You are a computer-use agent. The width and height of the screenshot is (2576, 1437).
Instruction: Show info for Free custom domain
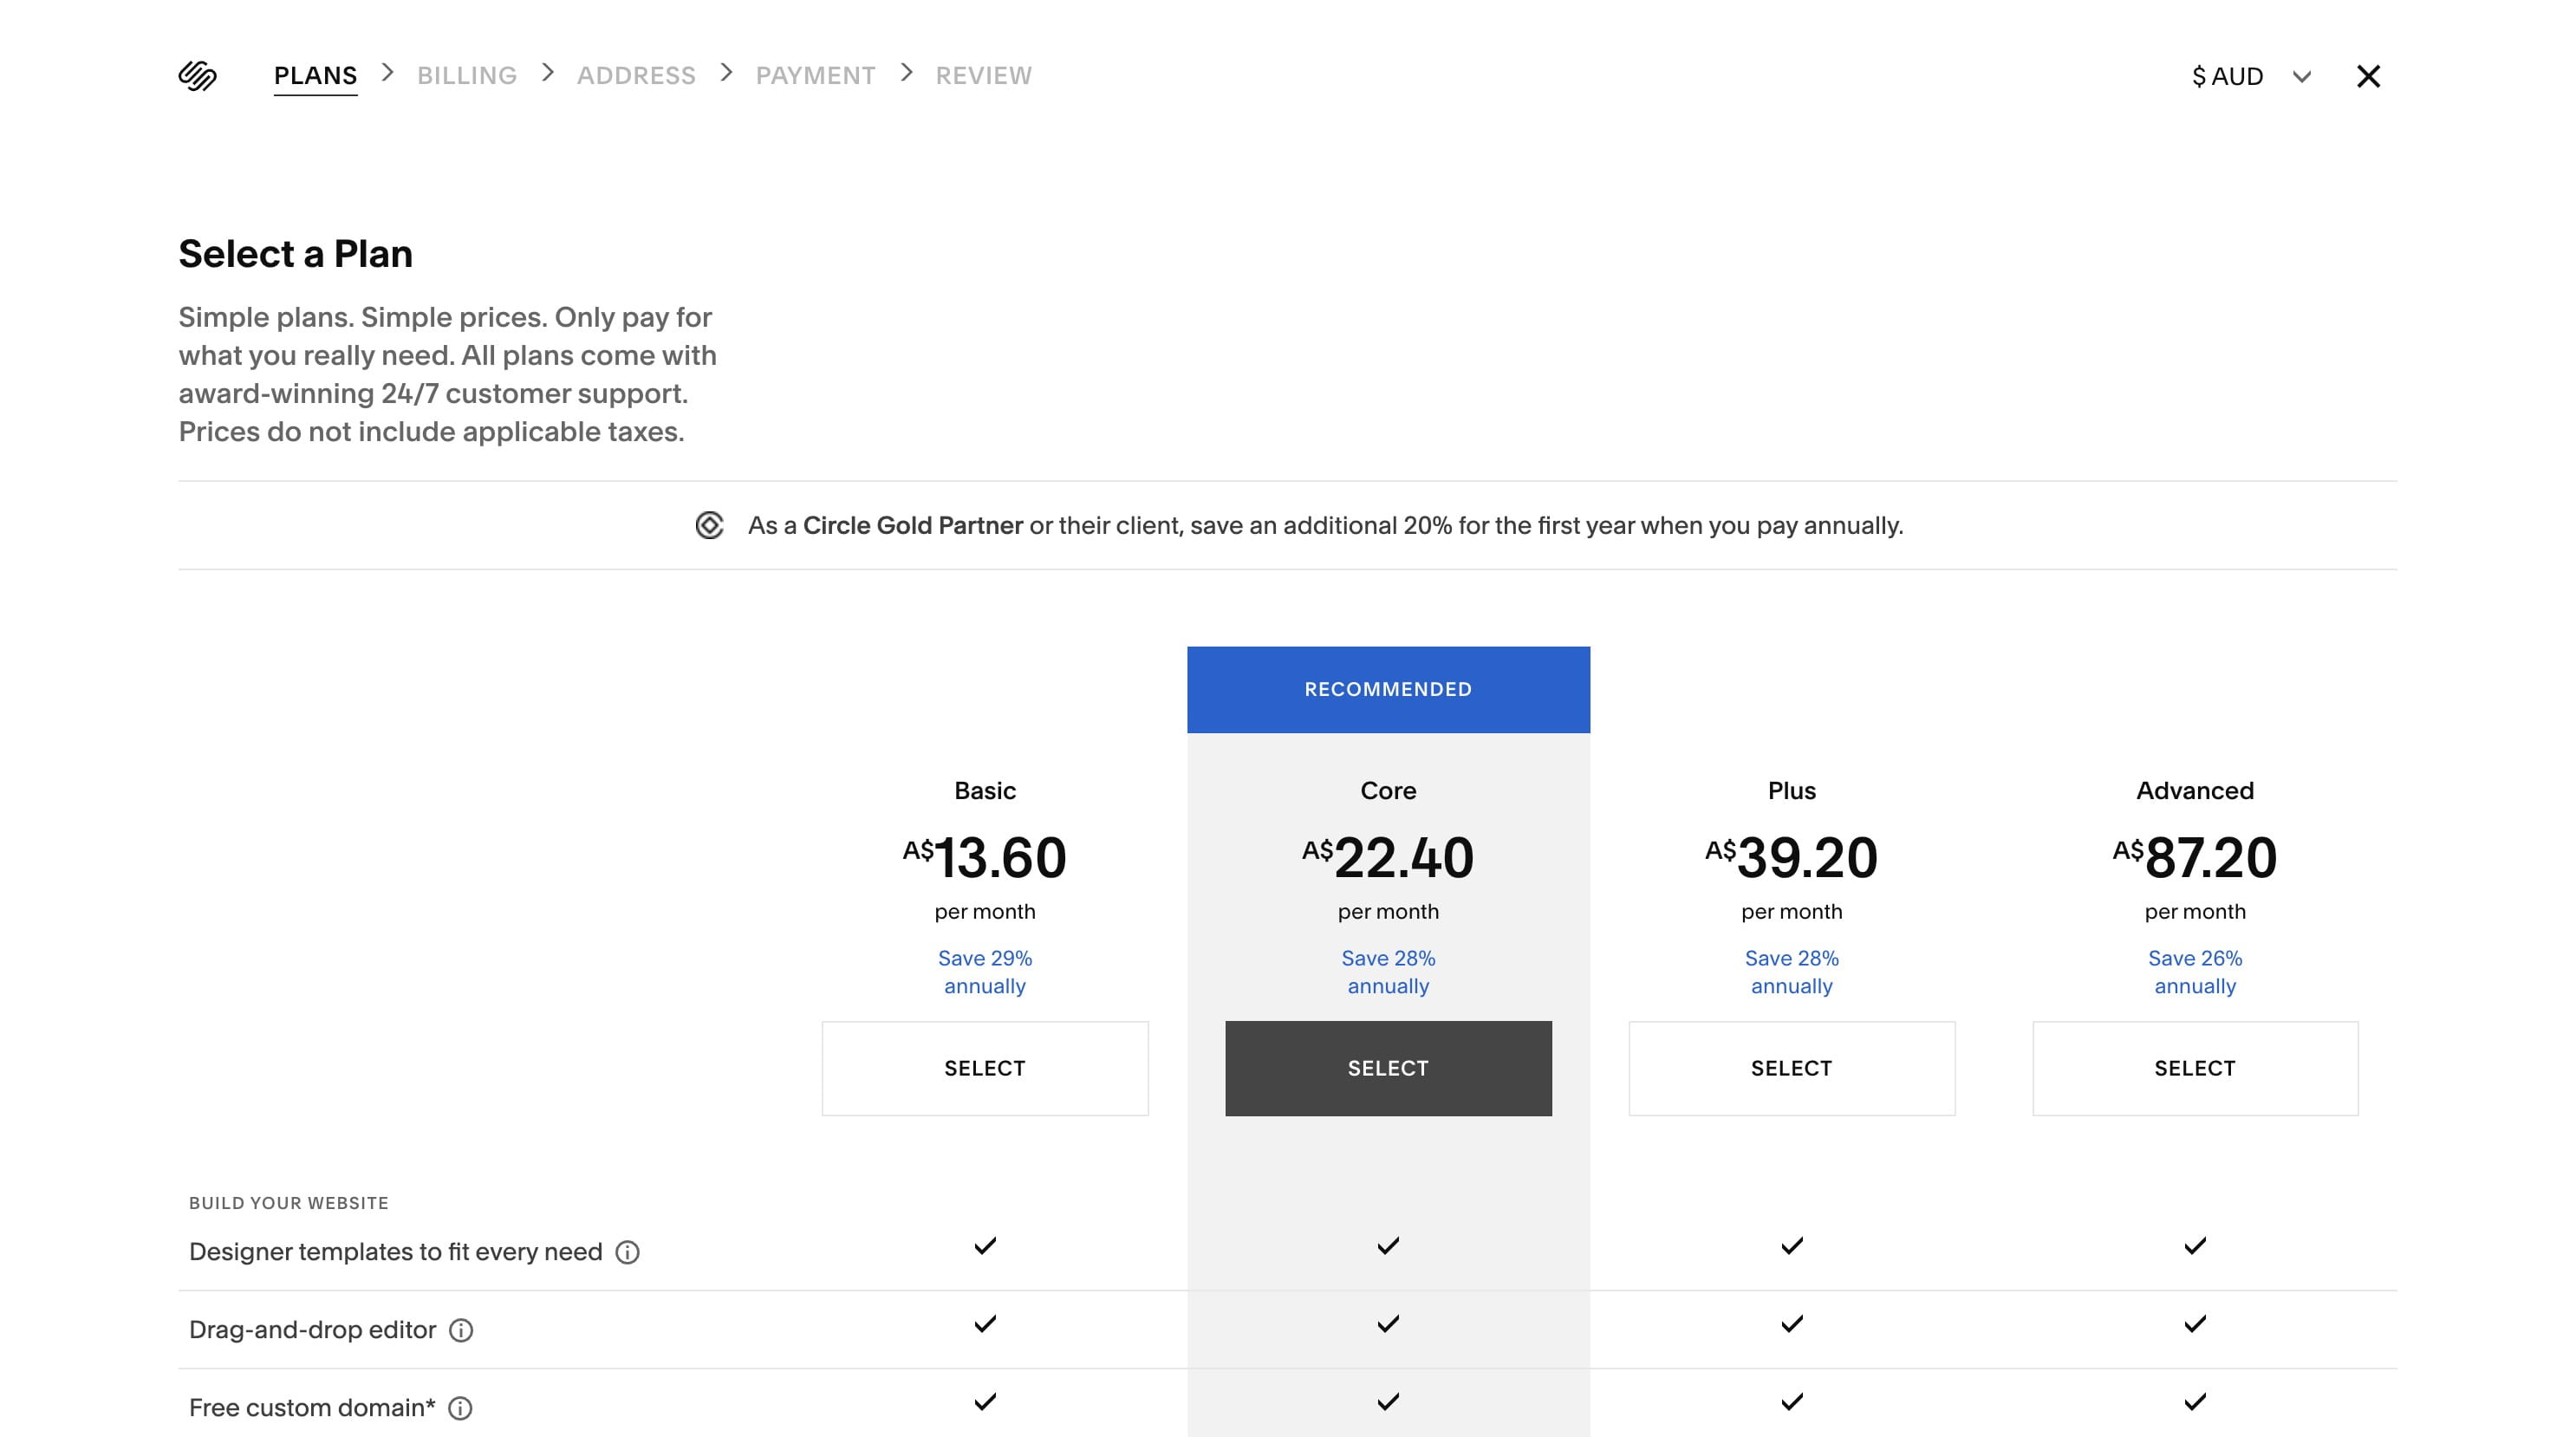pyautogui.click(x=460, y=1408)
